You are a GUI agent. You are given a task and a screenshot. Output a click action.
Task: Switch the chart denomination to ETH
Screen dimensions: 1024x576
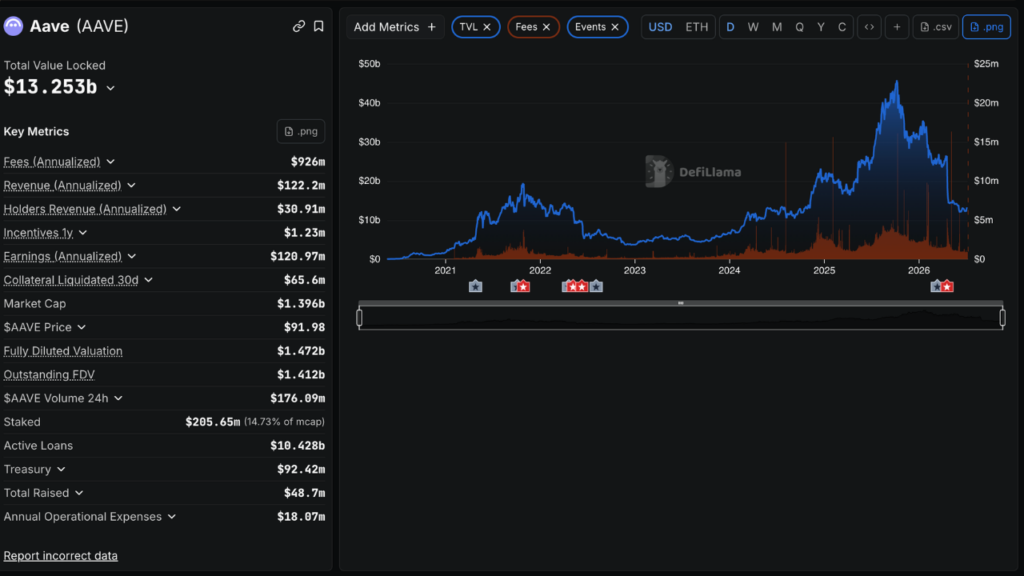coord(696,27)
